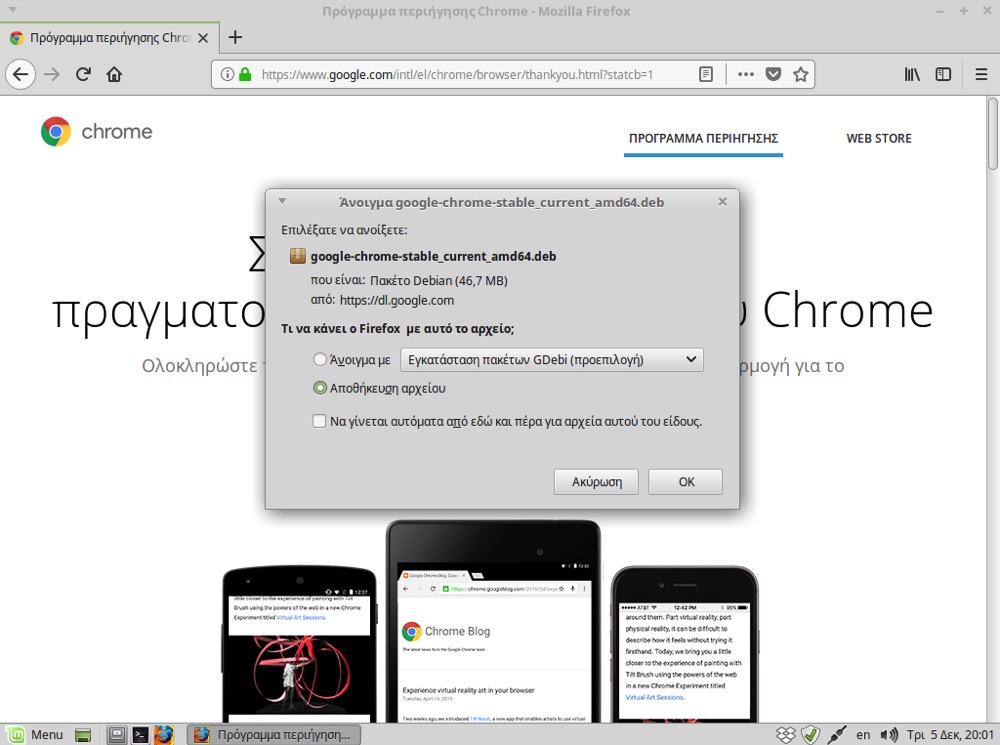Click the file name google-chrome-stable_current_amd64.deb
The width and height of the screenshot is (1000, 745).
[x=433, y=256]
